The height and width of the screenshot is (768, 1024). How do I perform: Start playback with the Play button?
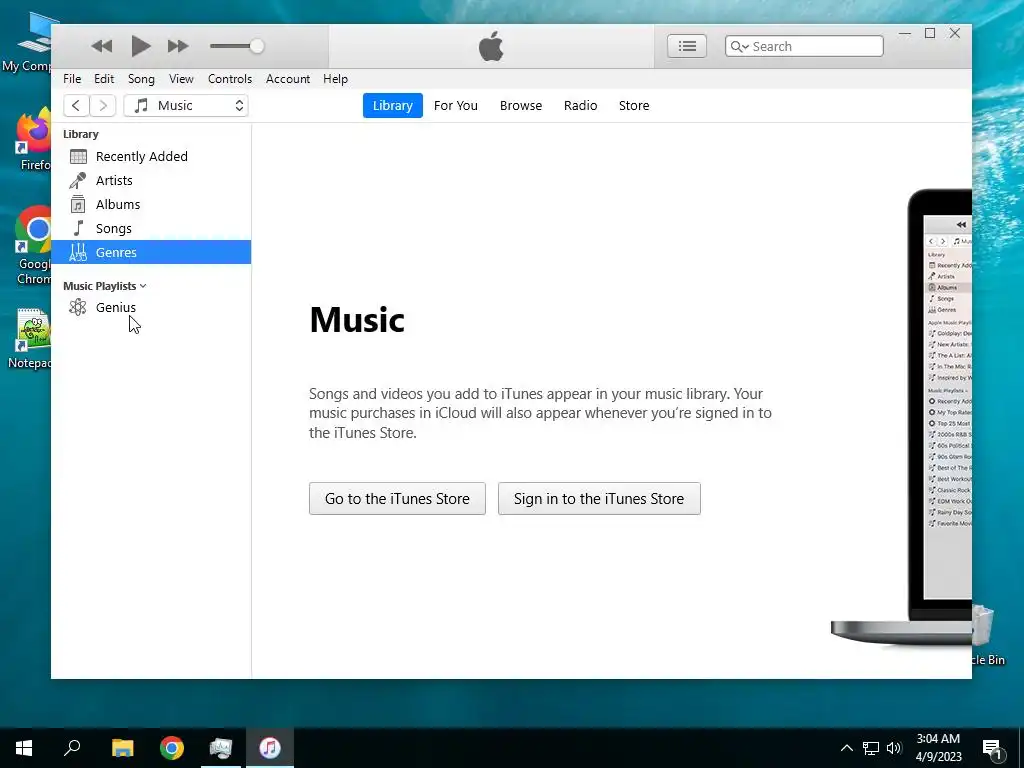[x=140, y=46]
